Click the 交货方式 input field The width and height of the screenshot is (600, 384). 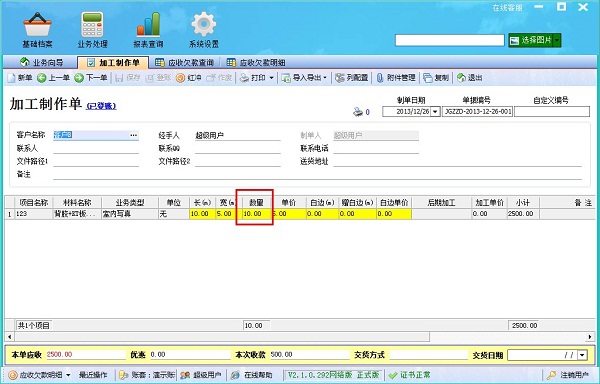point(429,355)
